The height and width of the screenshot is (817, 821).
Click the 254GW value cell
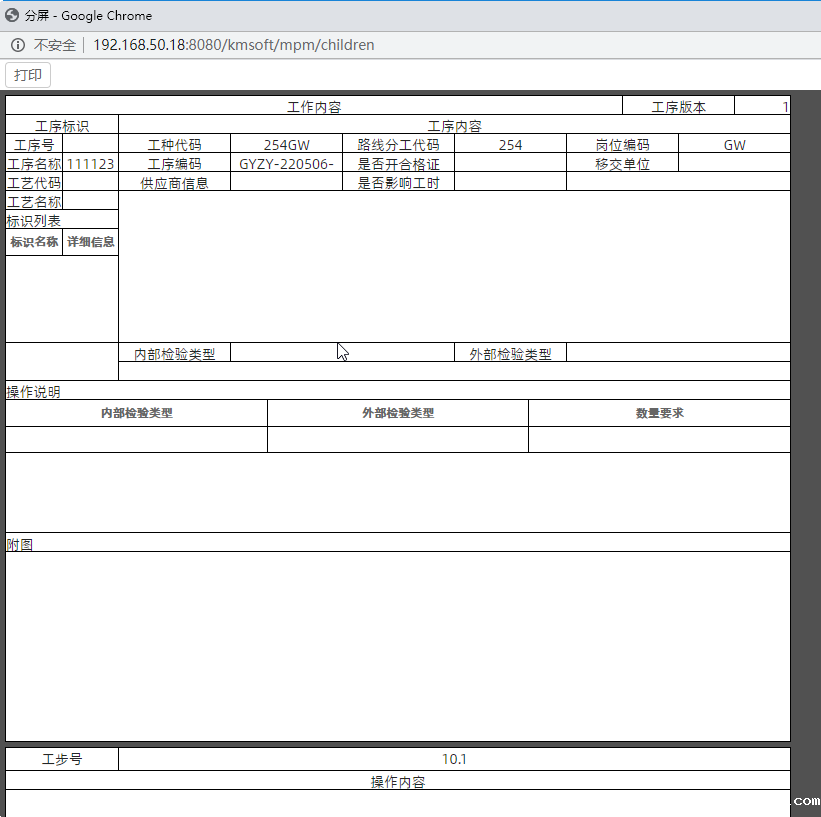click(x=286, y=145)
